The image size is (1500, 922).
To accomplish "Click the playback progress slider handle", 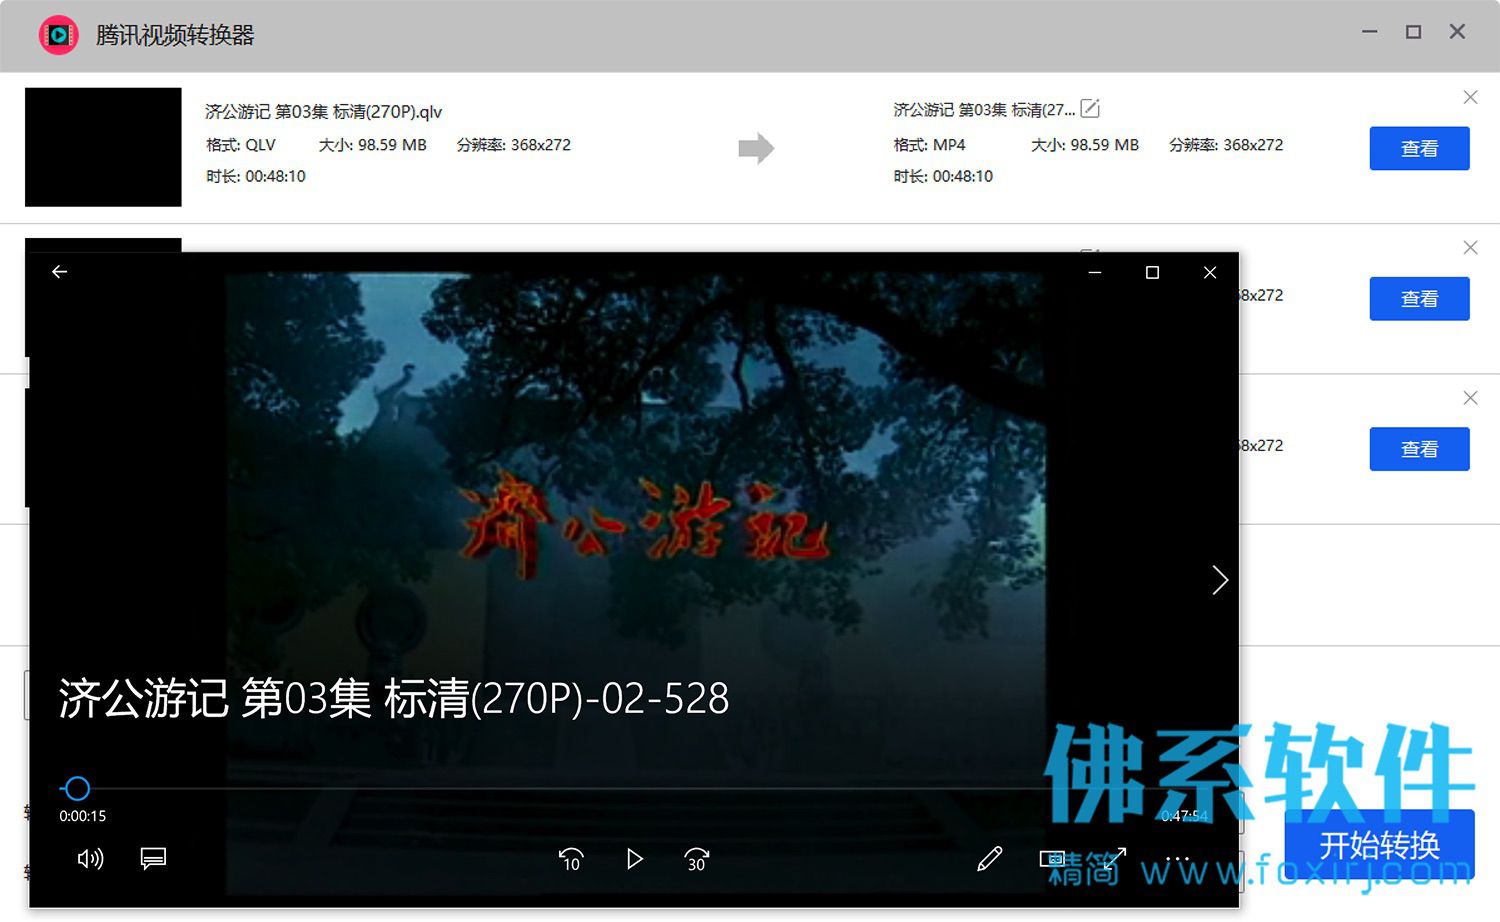I will [x=77, y=788].
